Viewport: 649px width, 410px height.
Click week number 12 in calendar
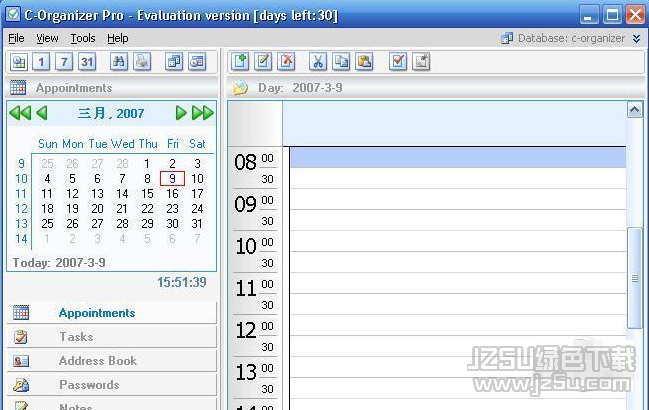tap(21, 209)
